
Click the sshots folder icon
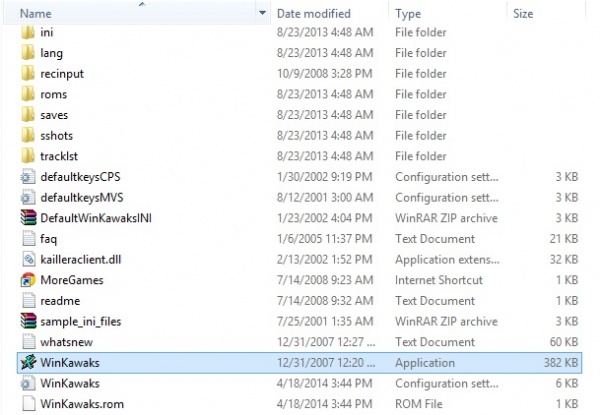[28, 135]
